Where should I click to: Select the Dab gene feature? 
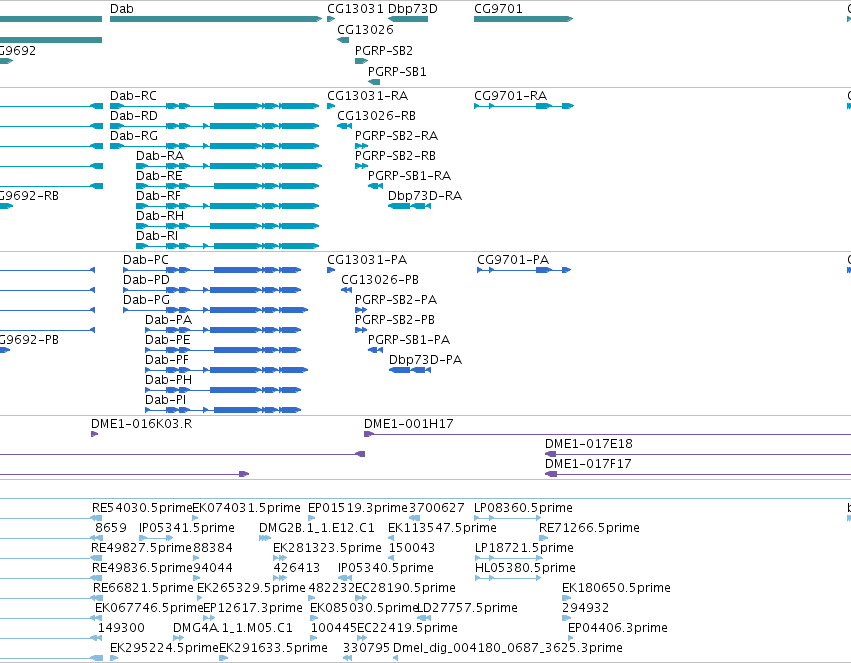coord(216,19)
